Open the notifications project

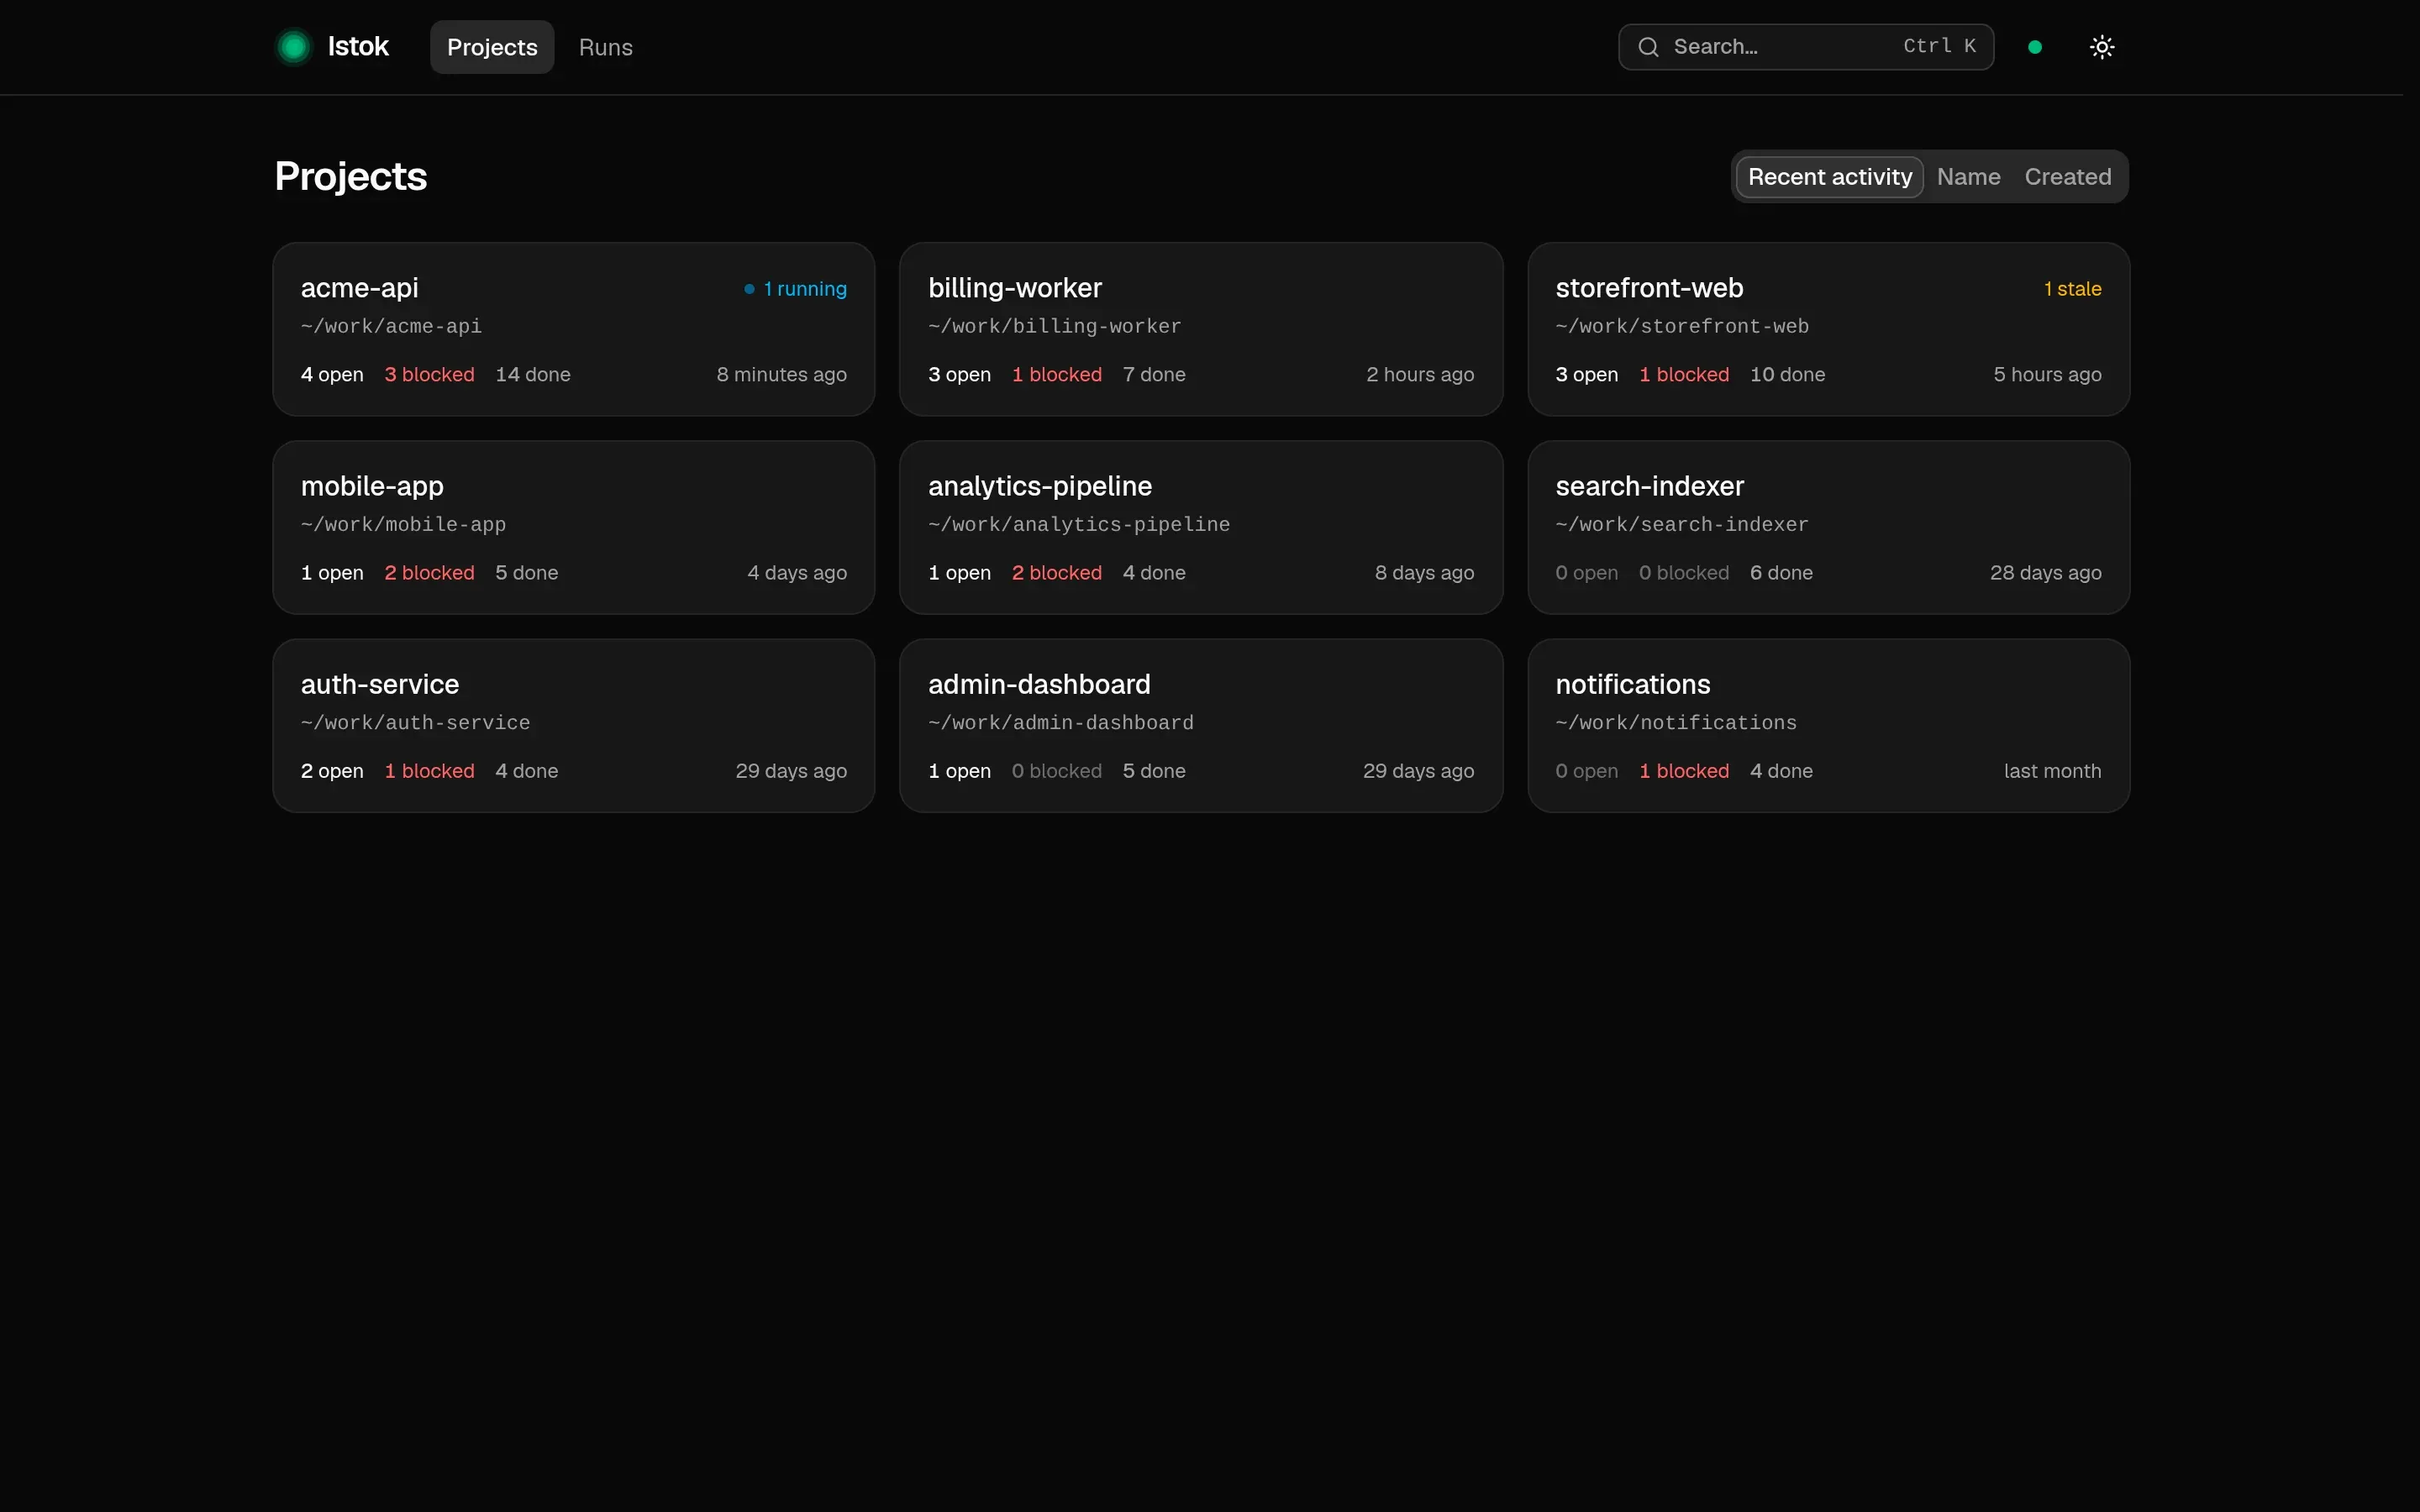click(x=1828, y=726)
